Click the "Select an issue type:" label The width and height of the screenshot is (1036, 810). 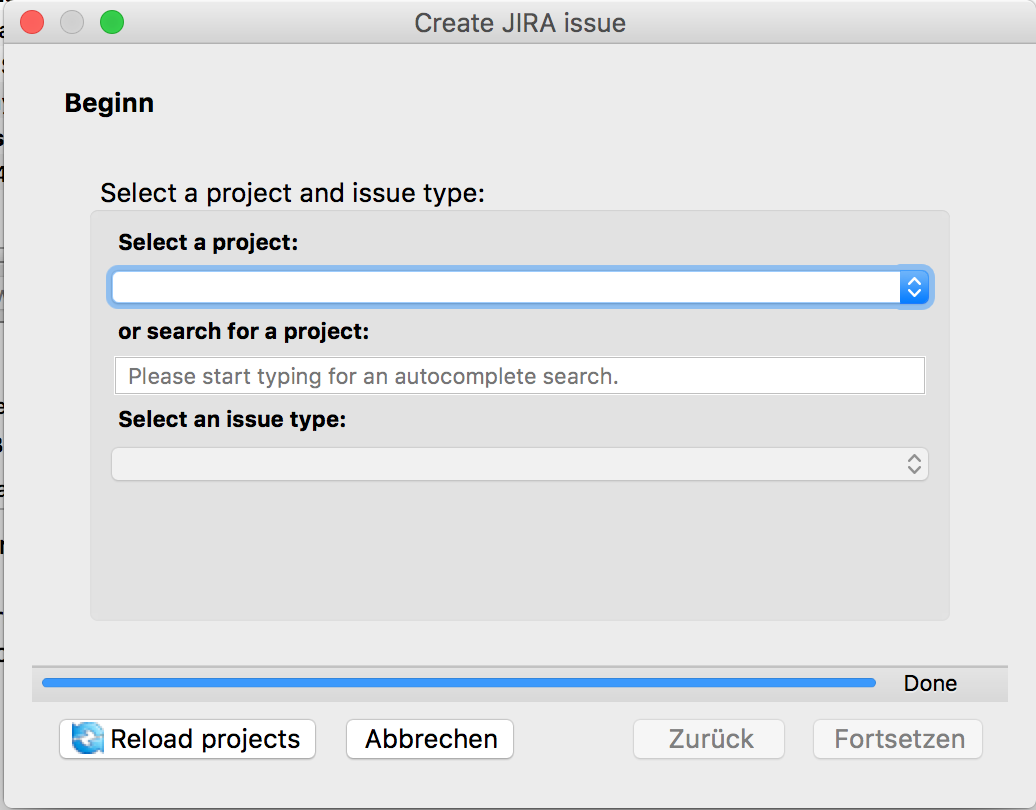[x=232, y=420]
